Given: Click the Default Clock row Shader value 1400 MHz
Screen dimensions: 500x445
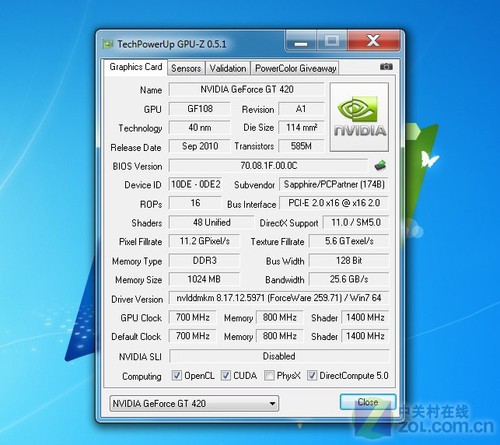Looking at the screenshot, I should click(x=365, y=336).
